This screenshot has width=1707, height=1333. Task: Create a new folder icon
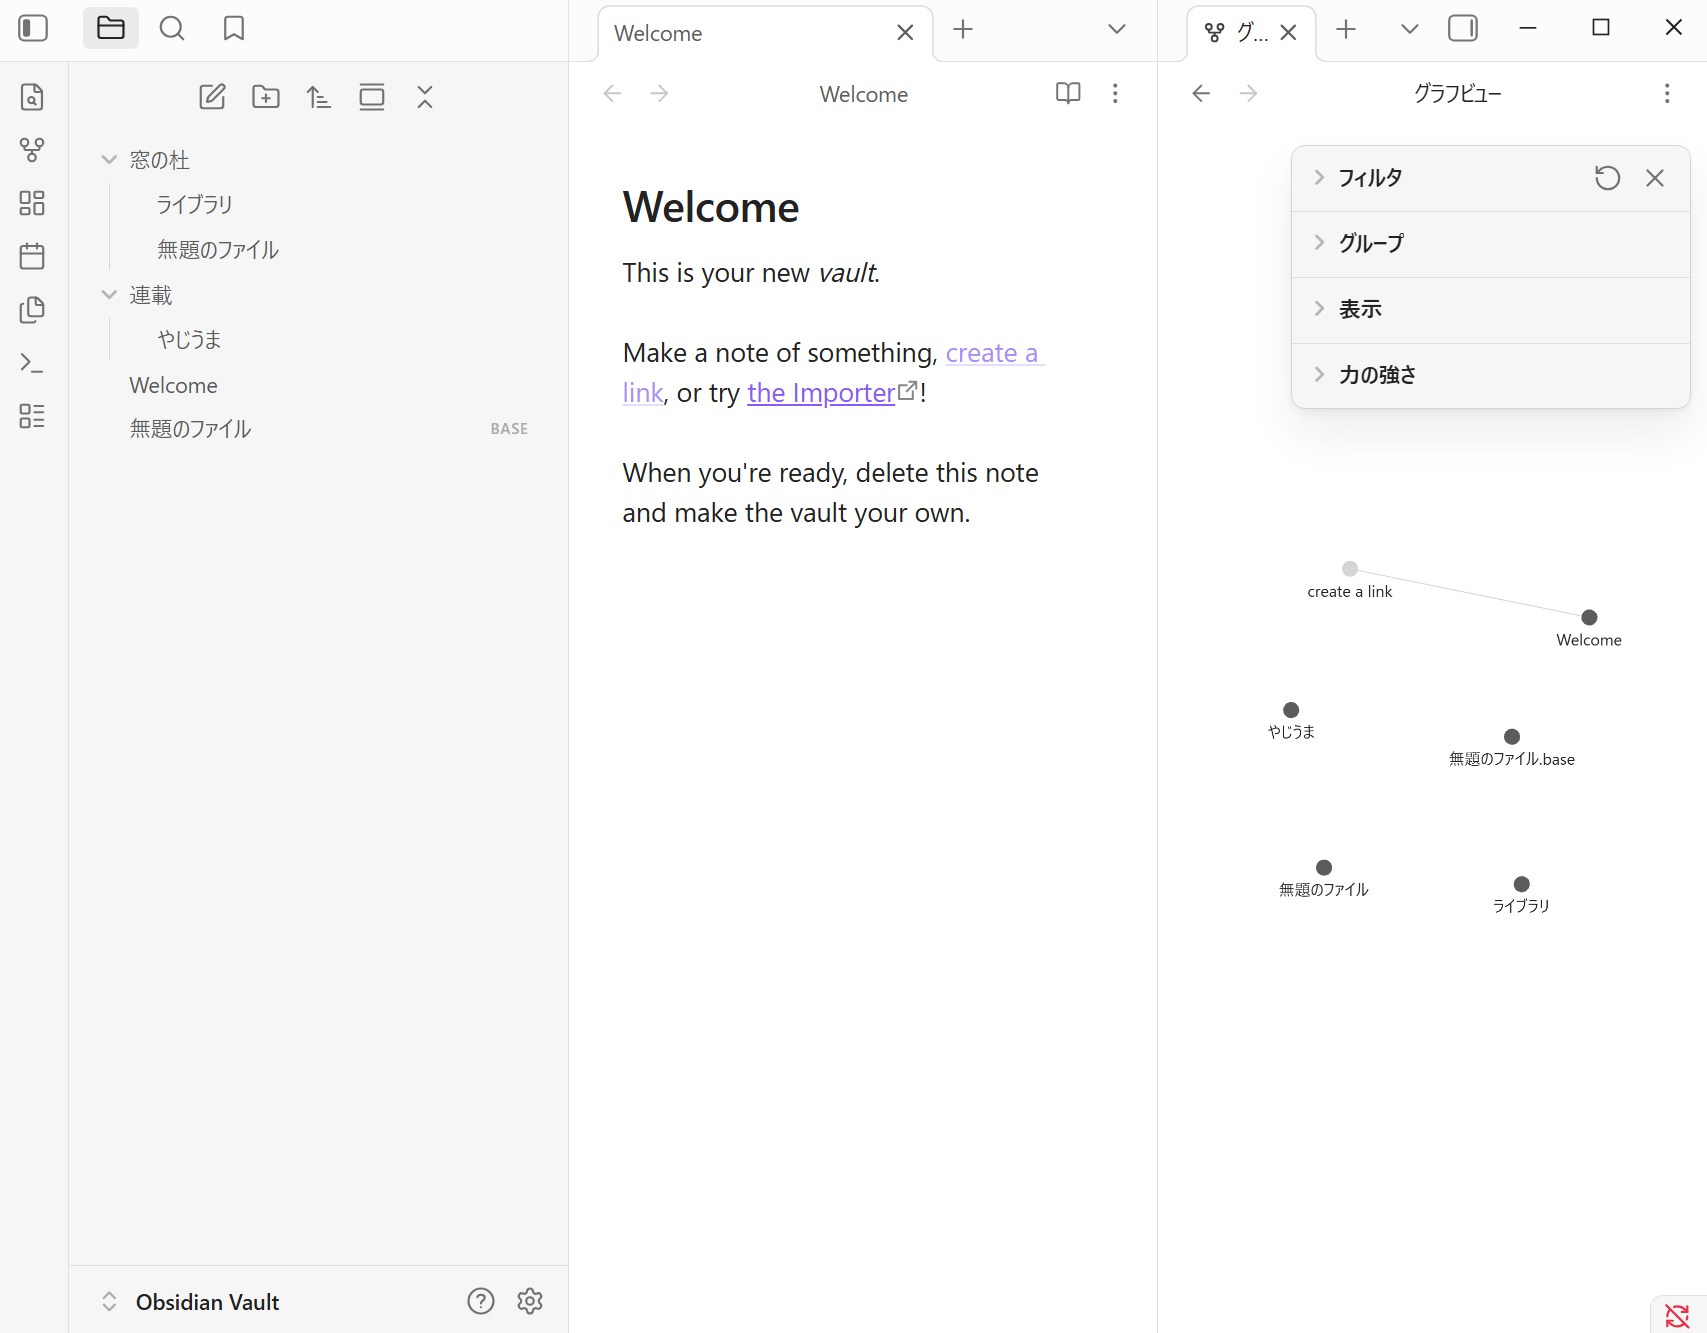pyautogui.click(x=266, y=97)
